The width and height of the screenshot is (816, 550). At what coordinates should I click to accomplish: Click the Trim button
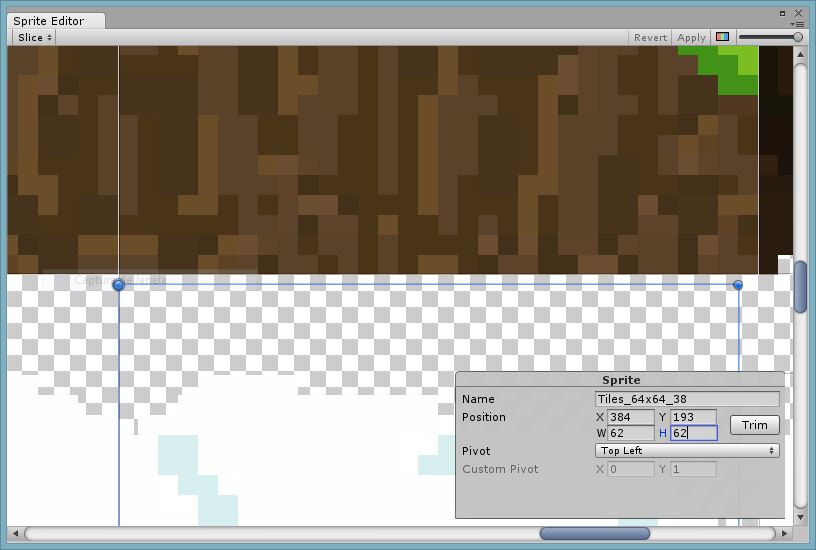point(755,425)
